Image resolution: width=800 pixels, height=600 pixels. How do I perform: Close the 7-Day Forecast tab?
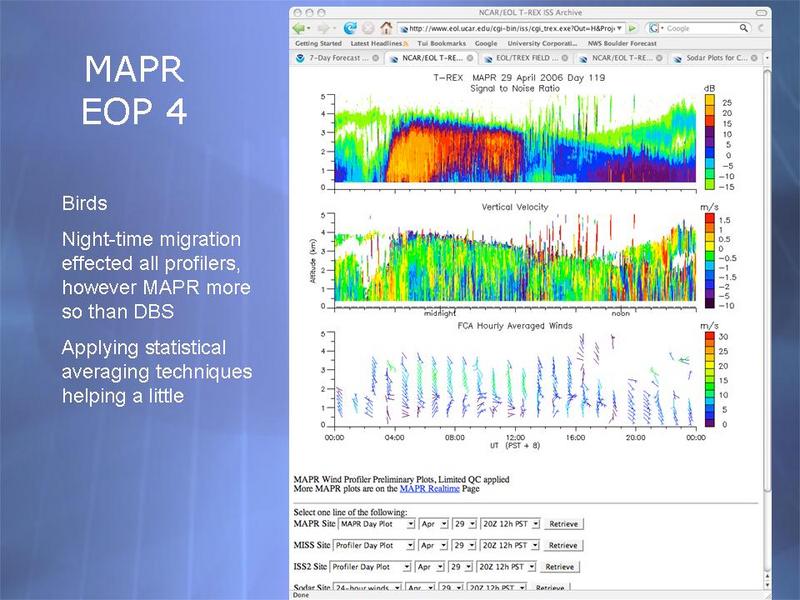(x=375, y=58)
